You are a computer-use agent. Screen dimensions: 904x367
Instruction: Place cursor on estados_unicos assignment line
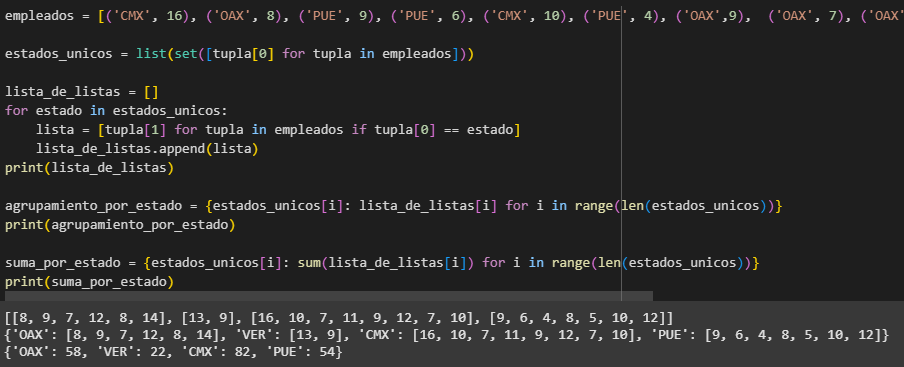[x=239, y=54]
